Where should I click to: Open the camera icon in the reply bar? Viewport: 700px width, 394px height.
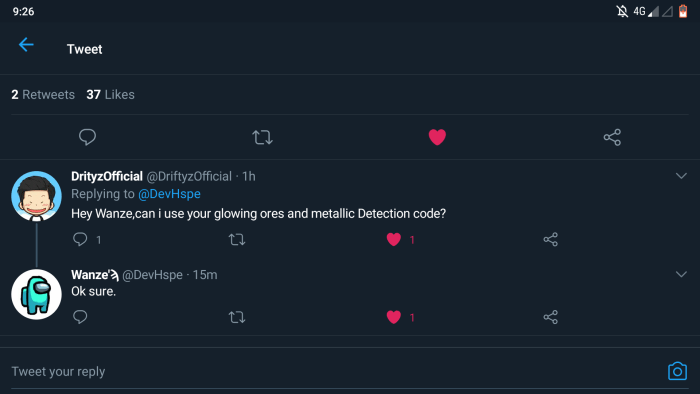tap(677, 371)
